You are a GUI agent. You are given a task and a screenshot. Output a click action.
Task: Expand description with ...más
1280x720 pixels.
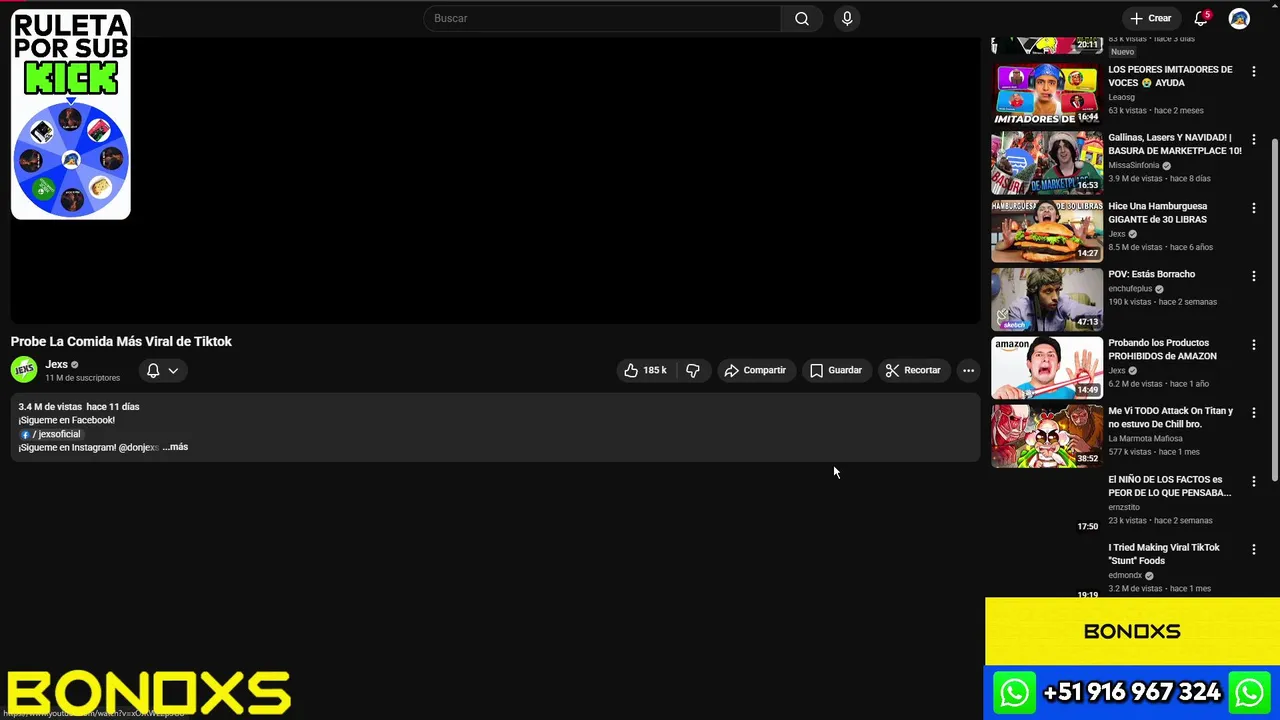[x=175, y=447]
